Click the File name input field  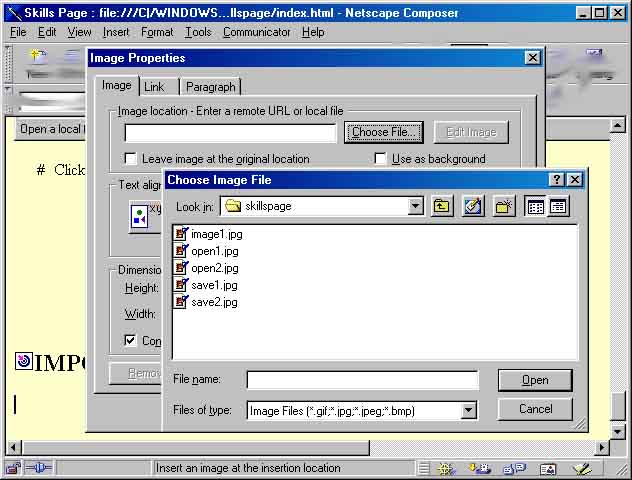[x=363, y=380]
